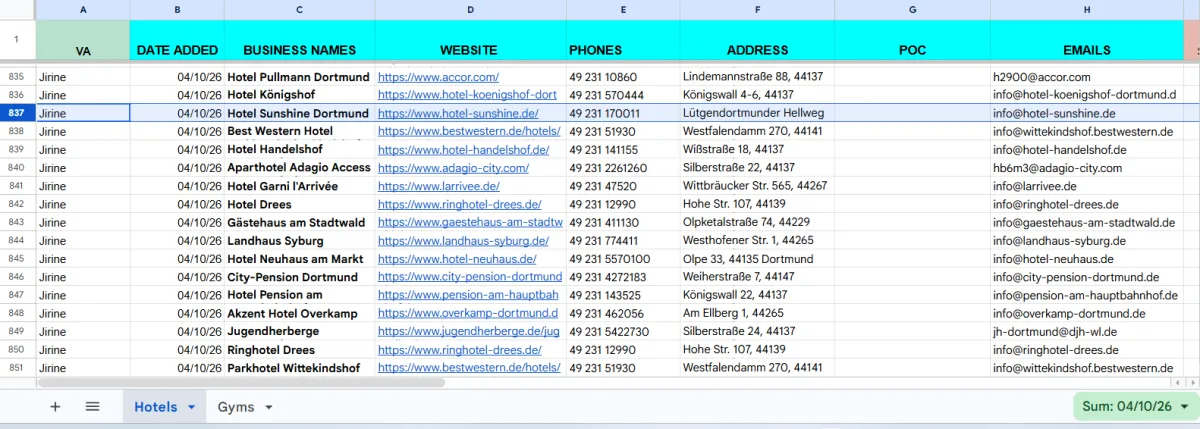Select column C header

tap(300, 9)
